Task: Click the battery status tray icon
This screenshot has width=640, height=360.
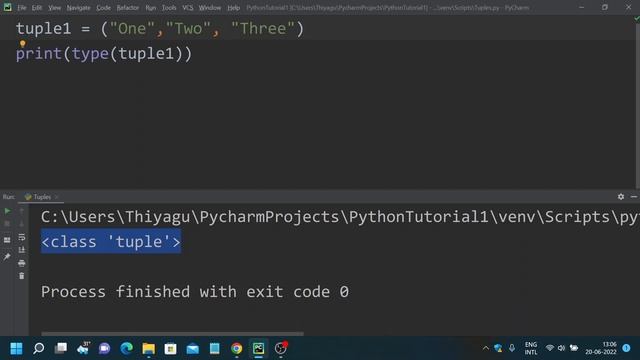Action: (x=574, y=348)
